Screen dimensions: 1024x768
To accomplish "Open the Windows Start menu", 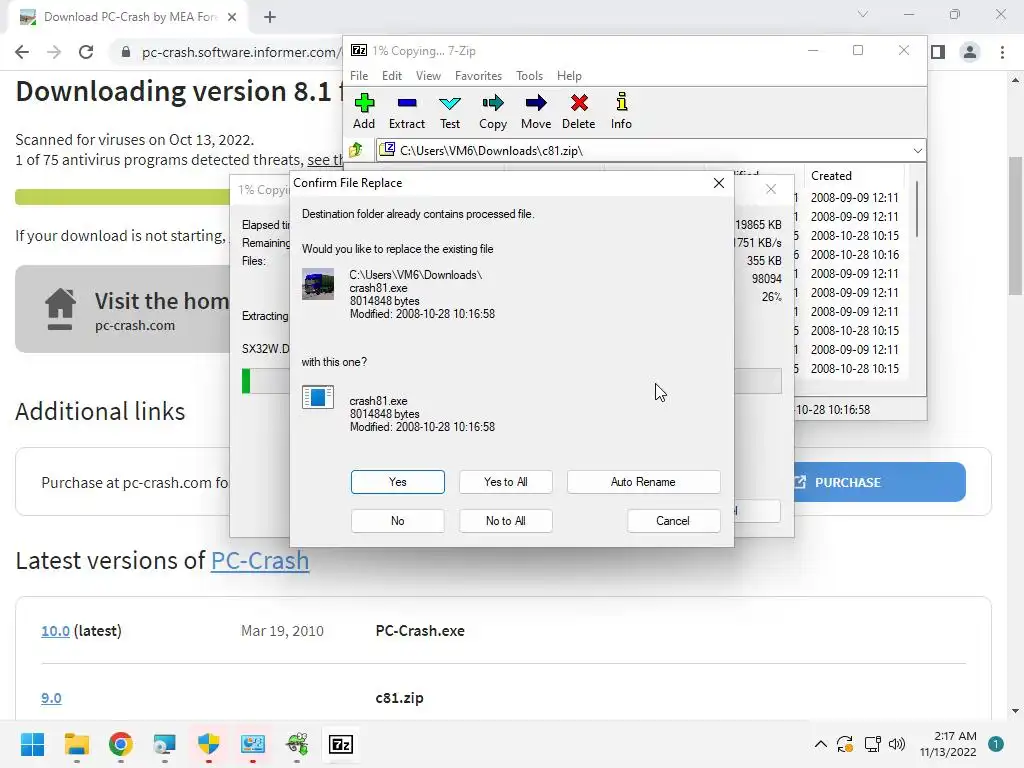I will pyautogui.click(x=32, y=744).
